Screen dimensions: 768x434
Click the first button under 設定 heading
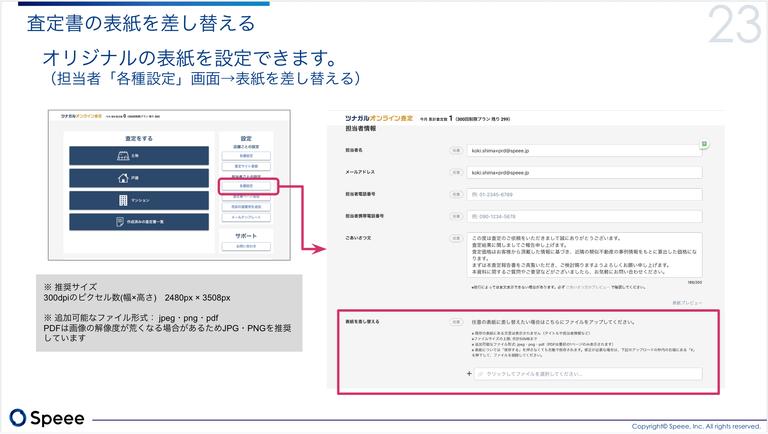point(245,156)
